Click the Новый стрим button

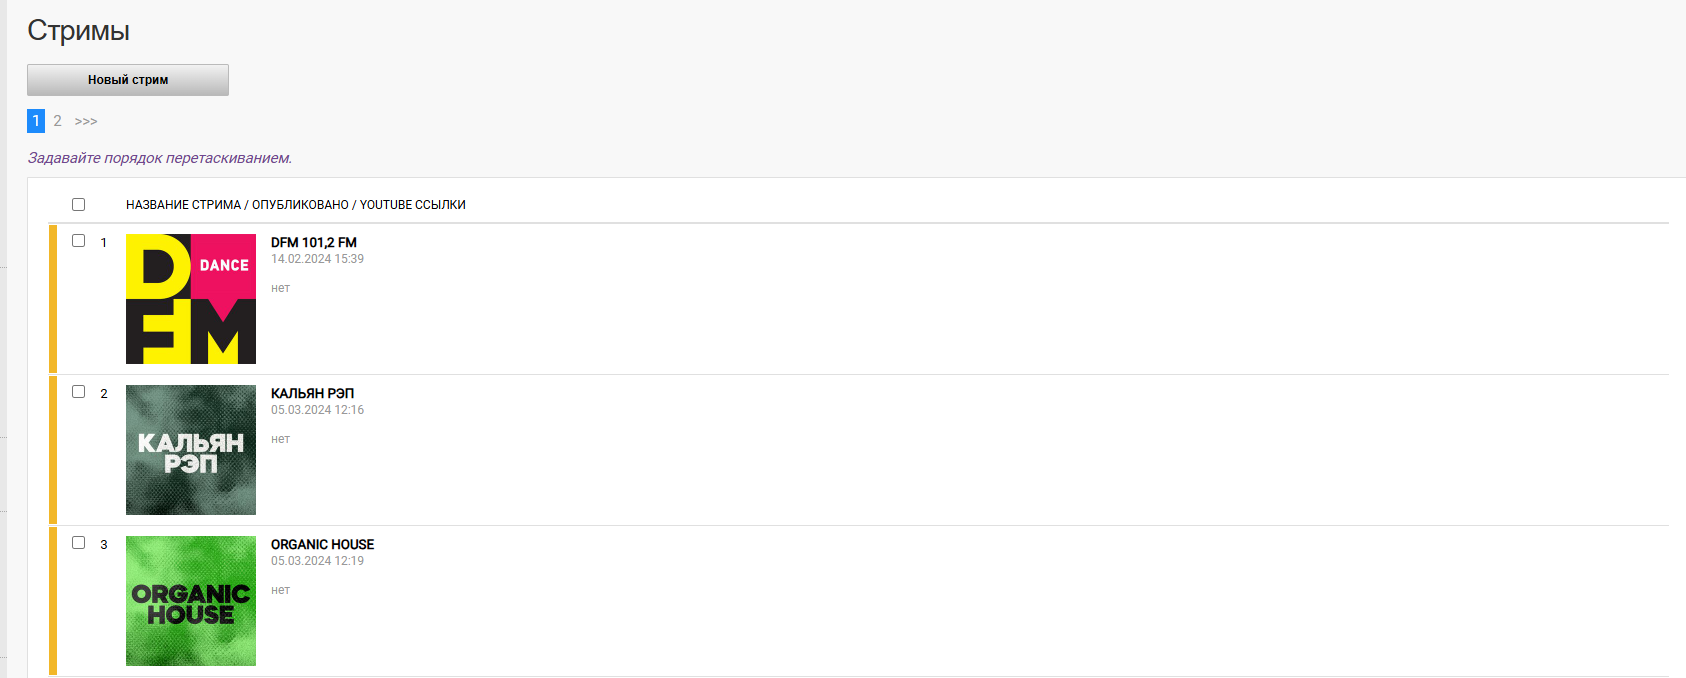pos(128,80)
